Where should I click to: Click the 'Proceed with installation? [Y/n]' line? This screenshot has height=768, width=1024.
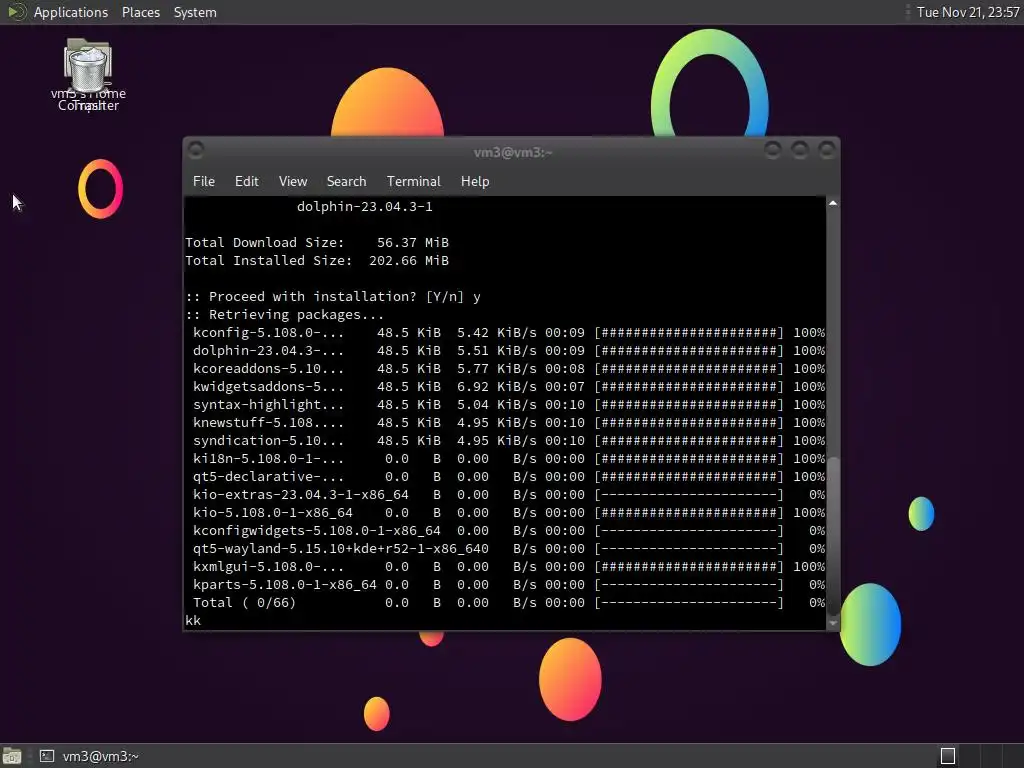click(333, 296)
